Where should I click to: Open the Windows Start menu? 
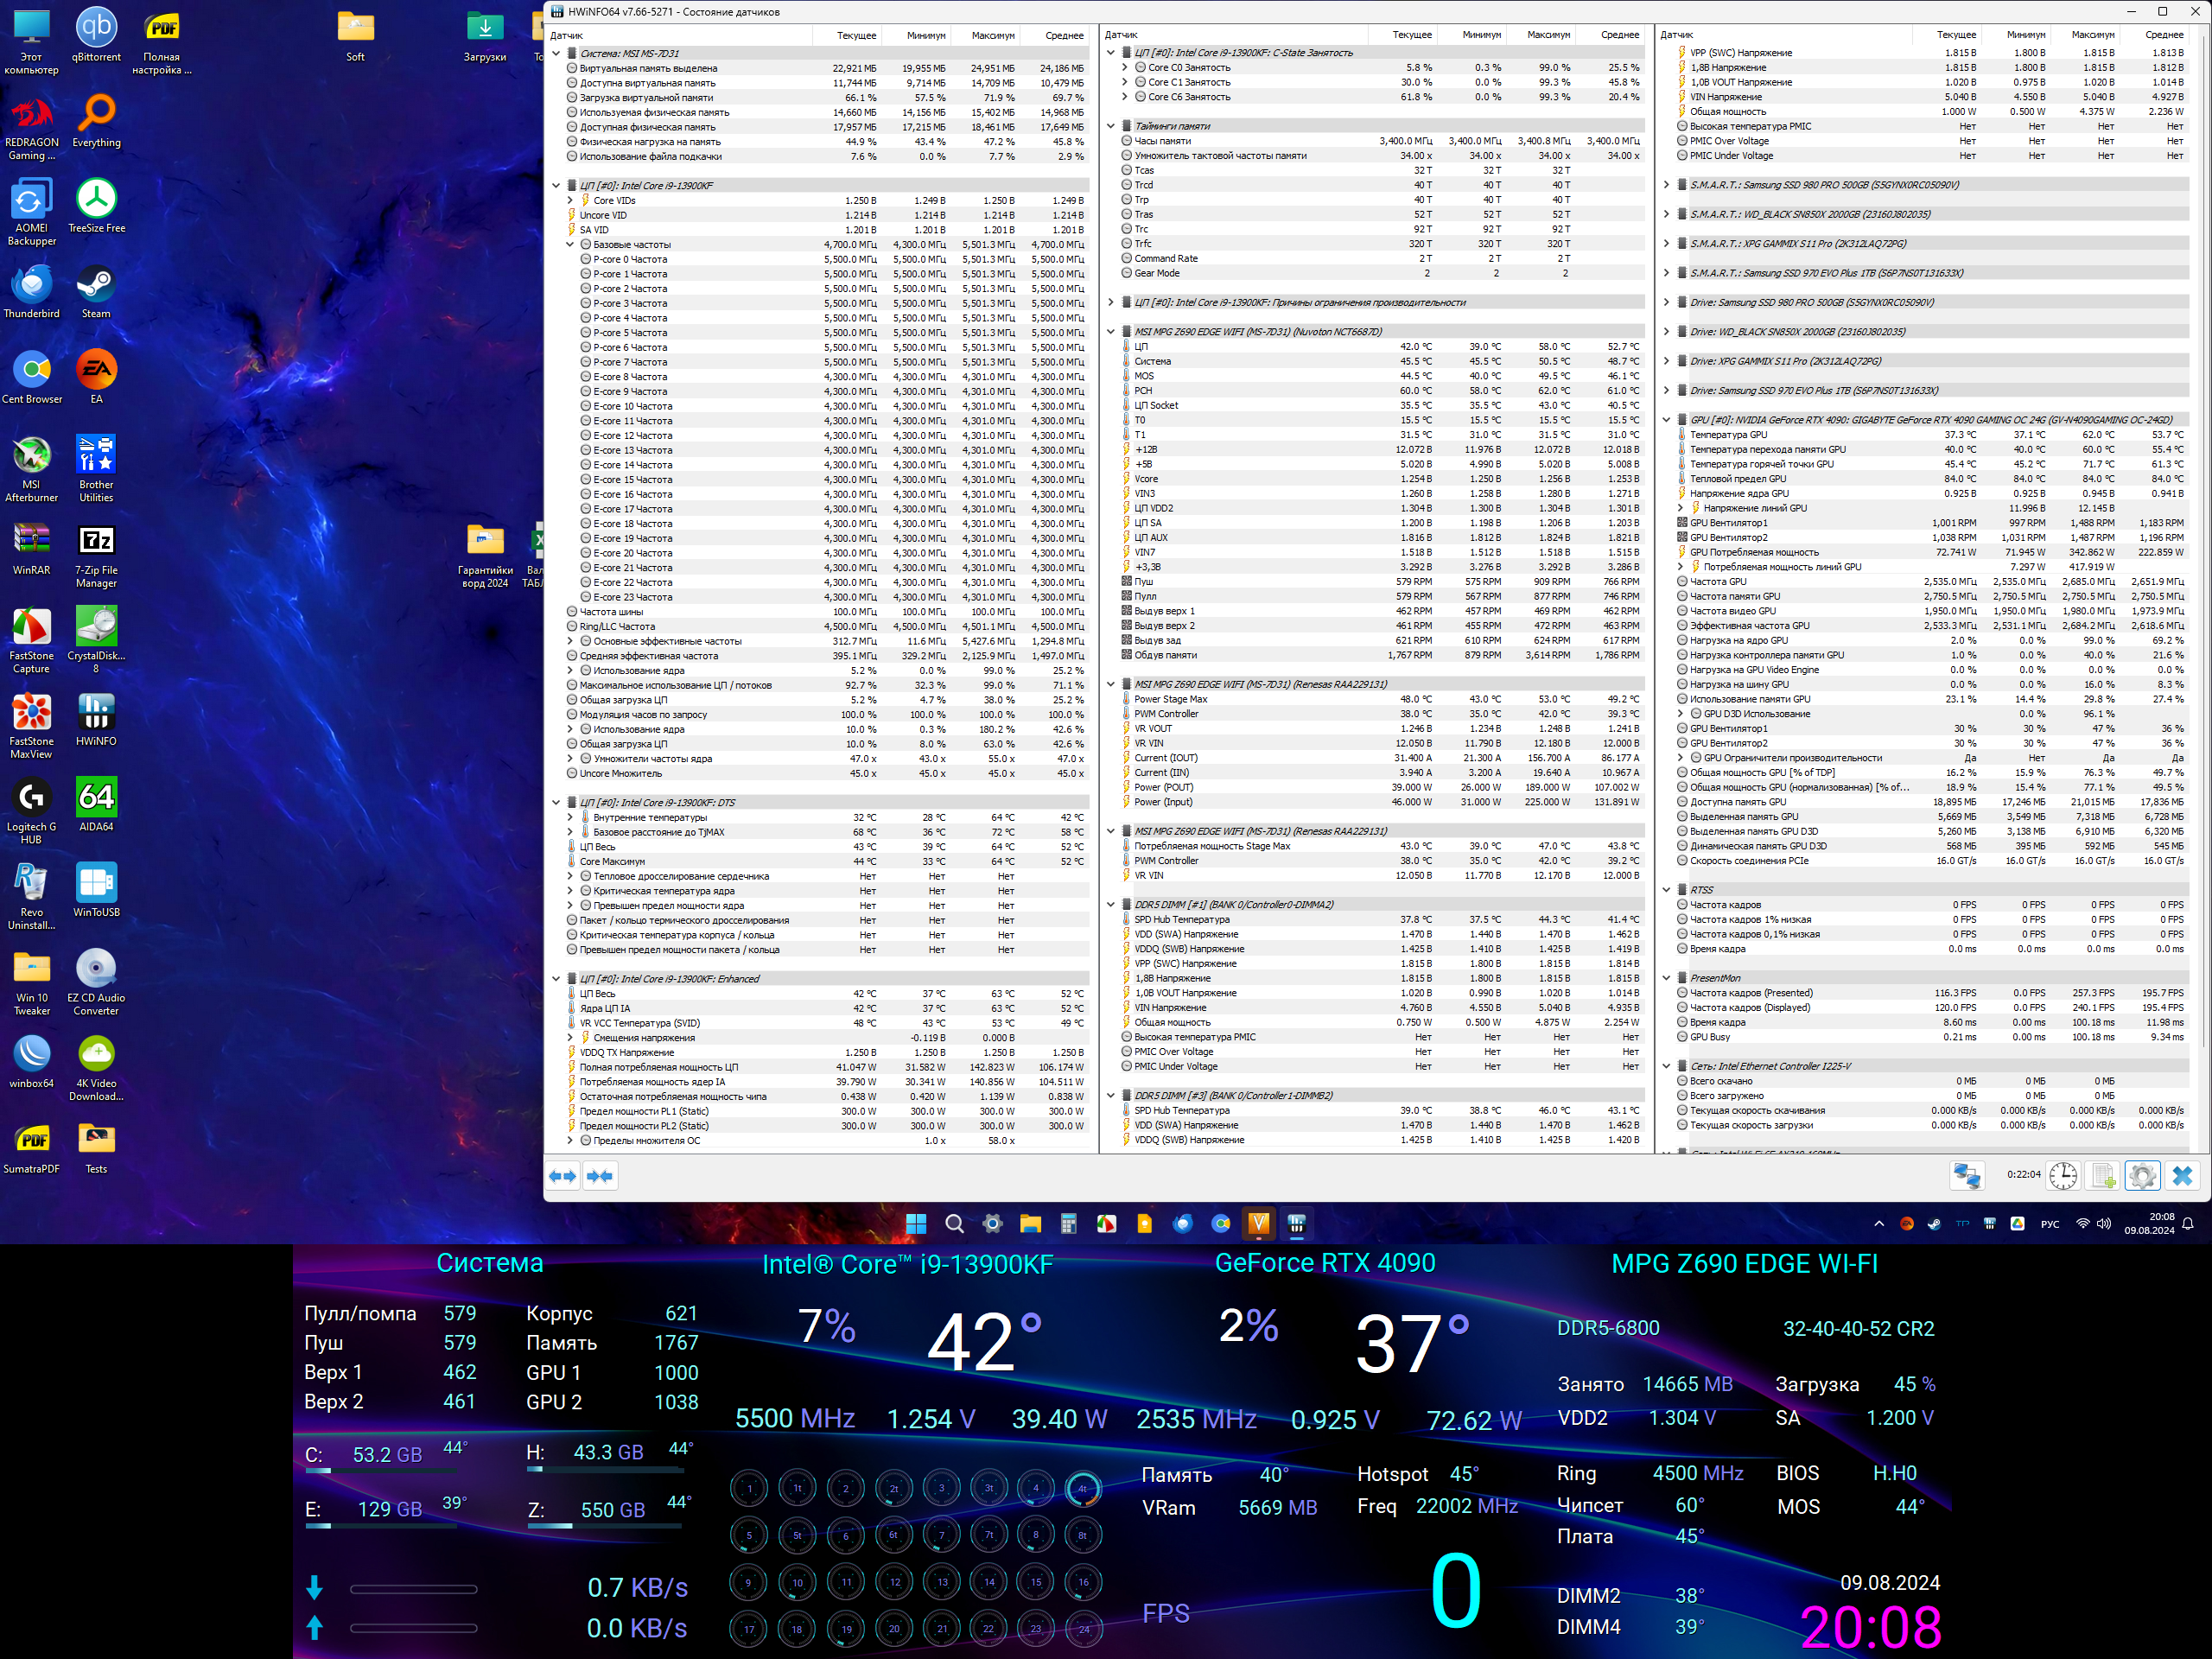pos(915,1224)
